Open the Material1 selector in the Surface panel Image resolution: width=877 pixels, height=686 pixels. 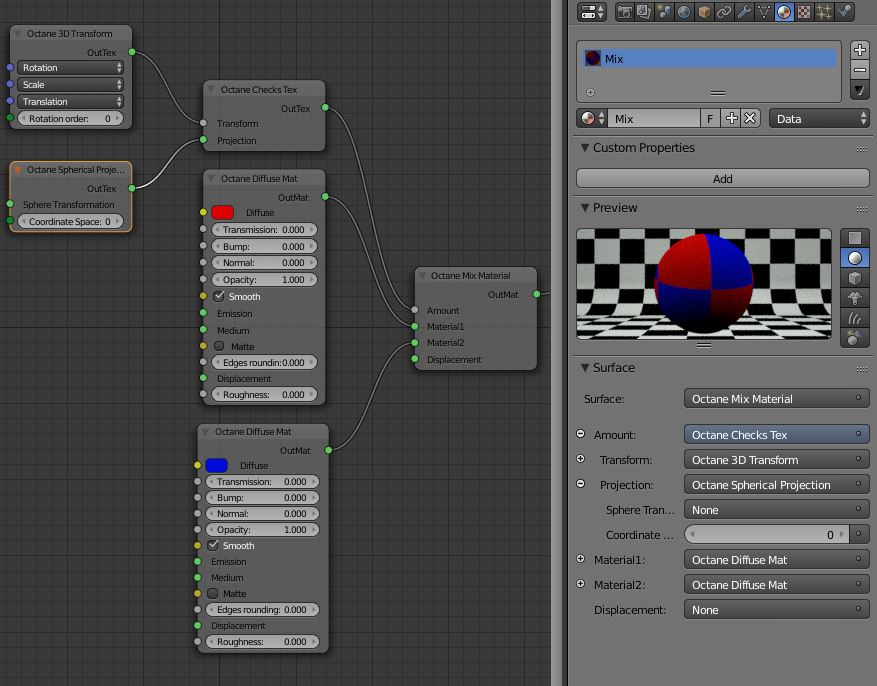[x=775, y=560]
